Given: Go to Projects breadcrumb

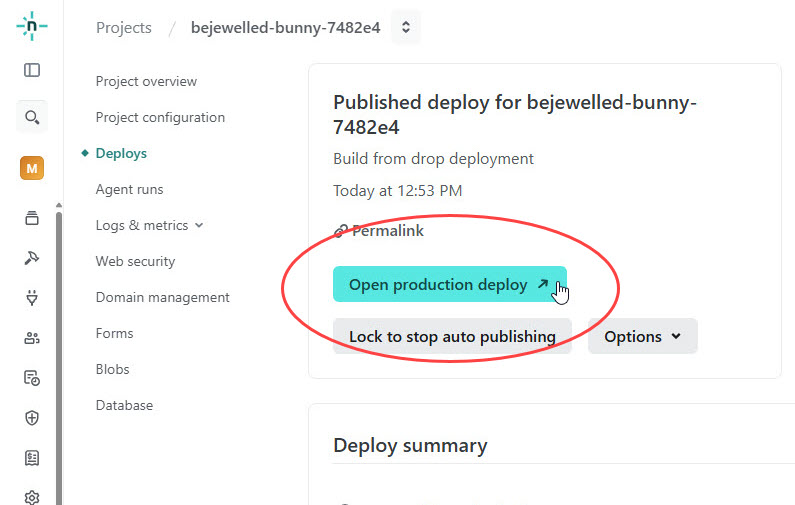Looking at the screenshot, I should pyautogui.click(x=124, y=27).
